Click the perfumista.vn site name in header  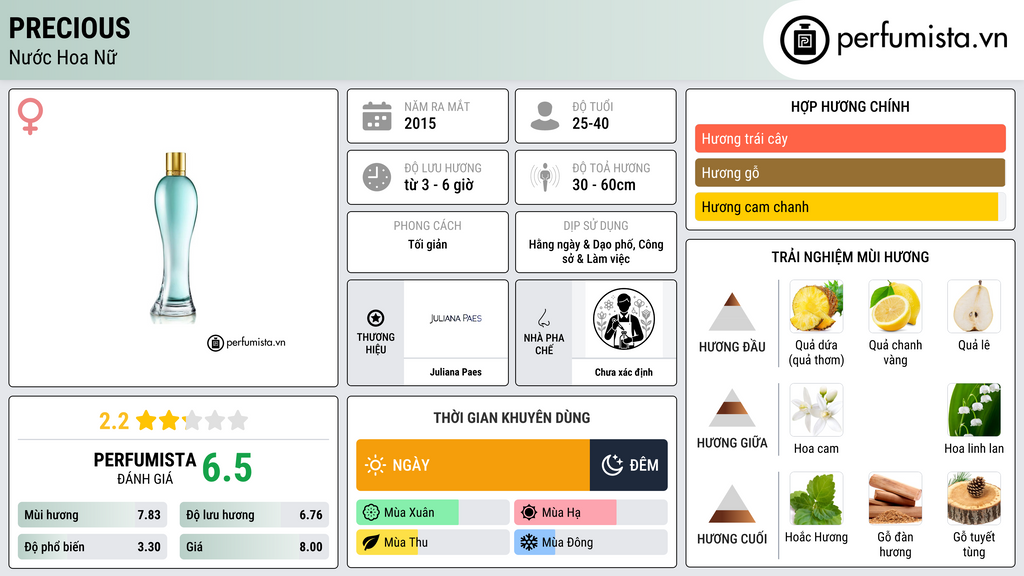pos(922,38)
